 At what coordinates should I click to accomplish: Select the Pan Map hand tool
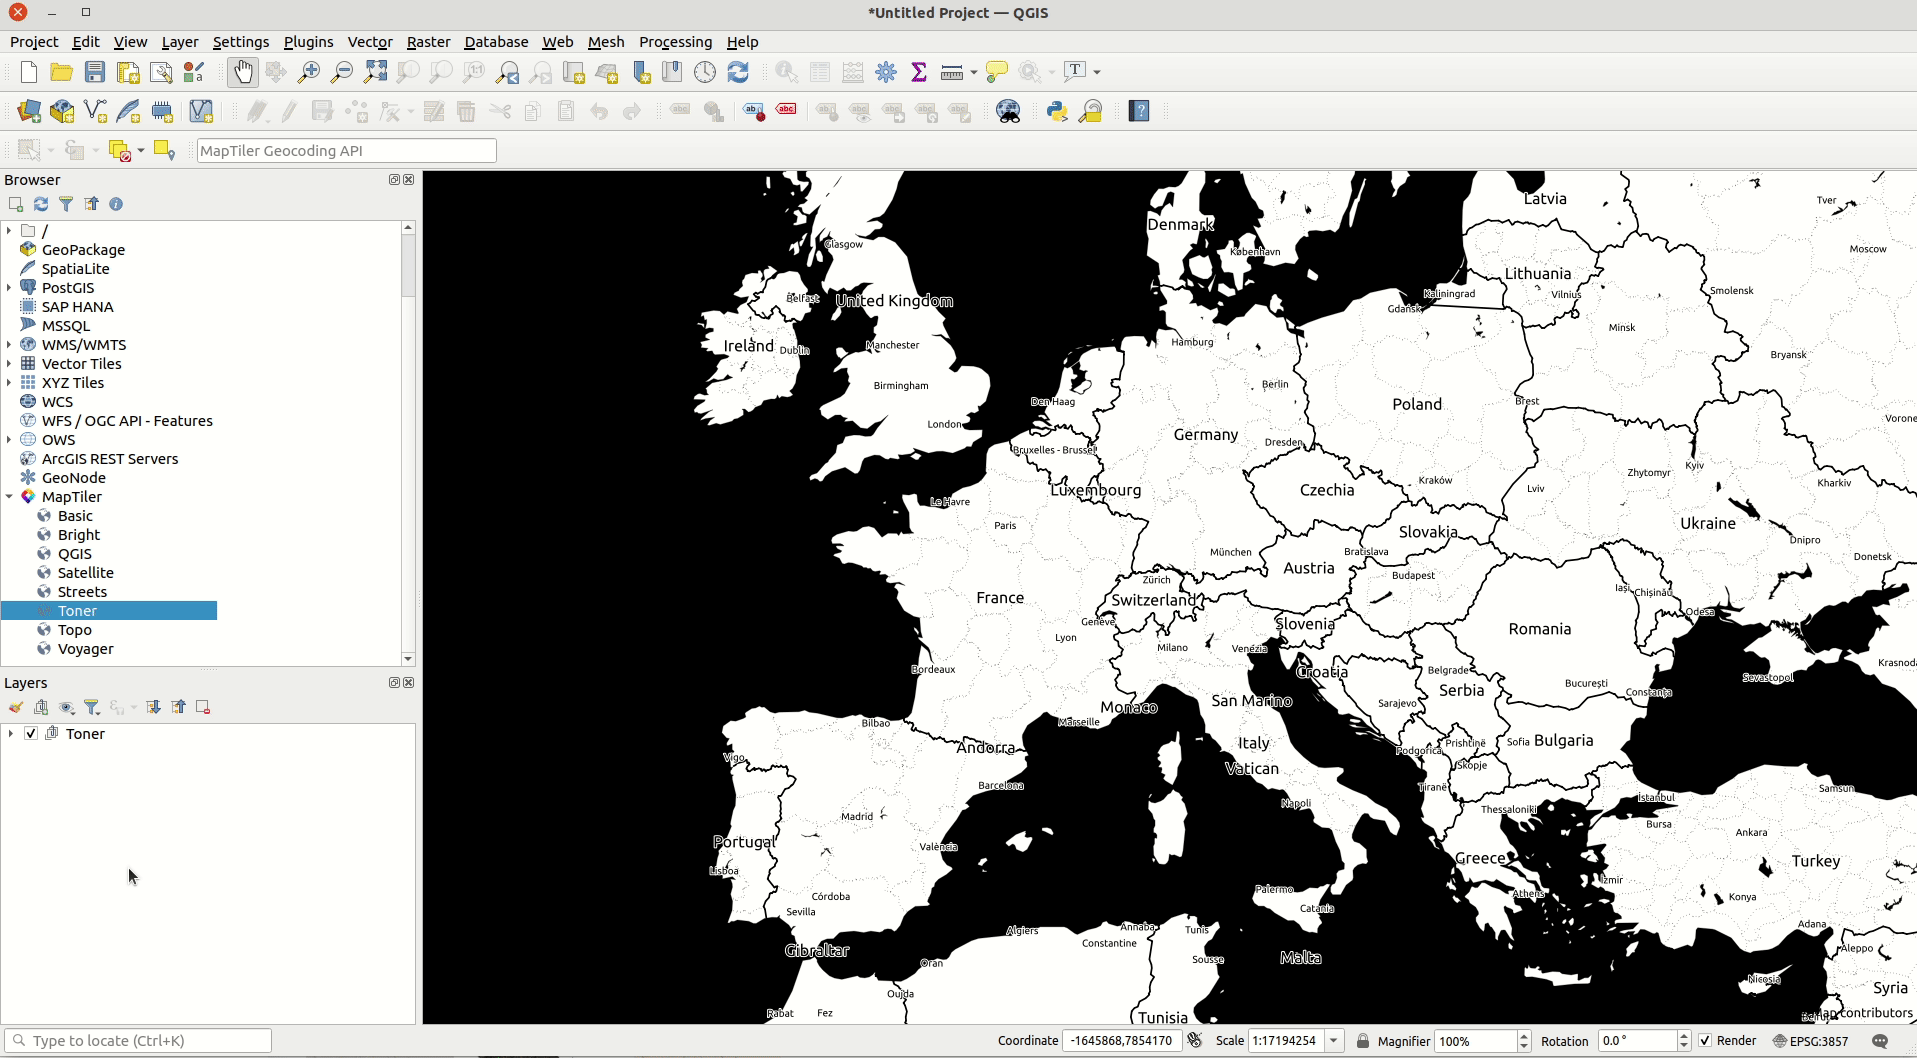[x=242, y=72]
